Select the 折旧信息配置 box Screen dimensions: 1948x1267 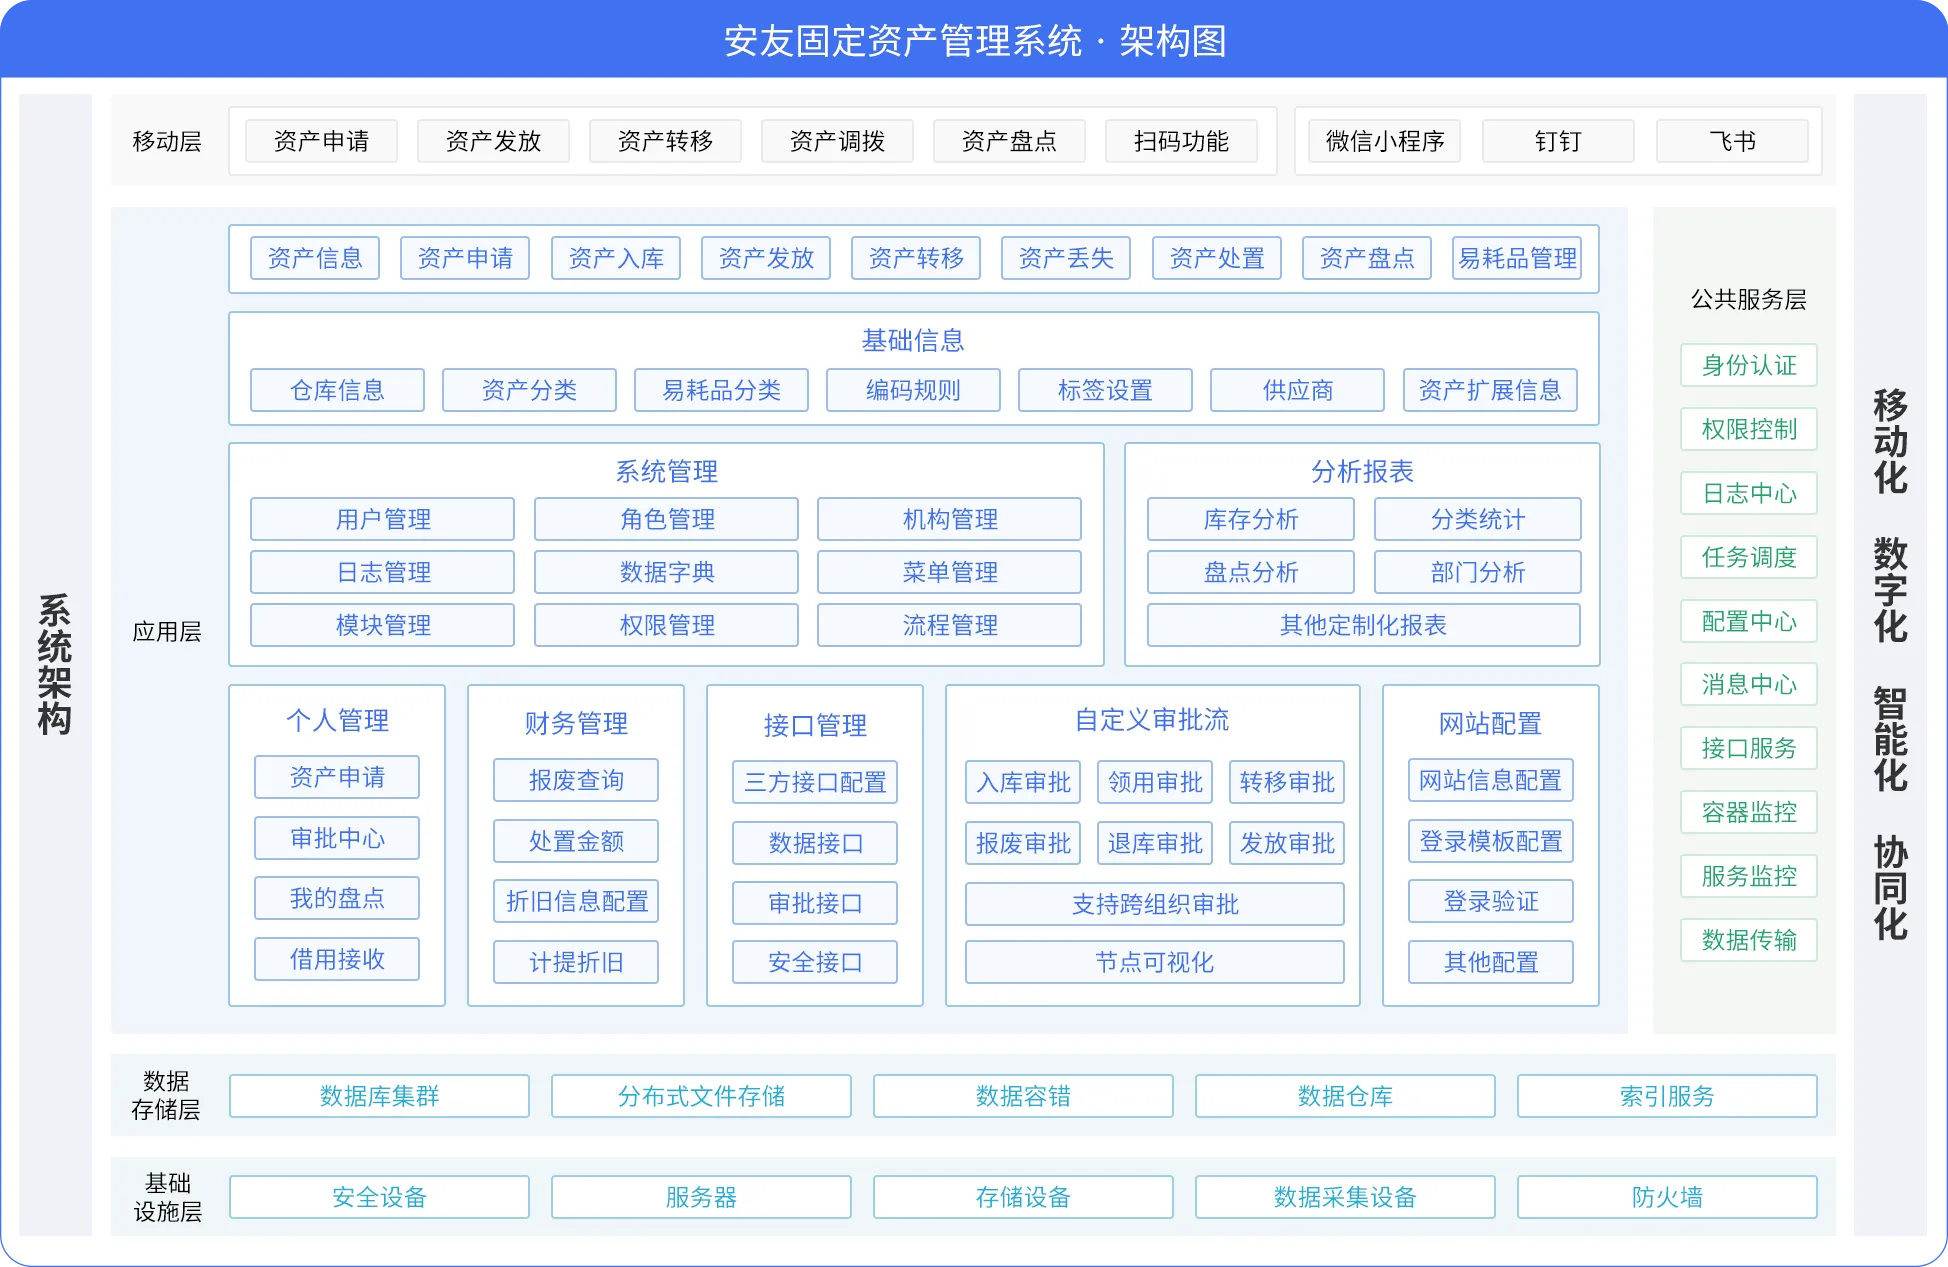click(576, 901)
